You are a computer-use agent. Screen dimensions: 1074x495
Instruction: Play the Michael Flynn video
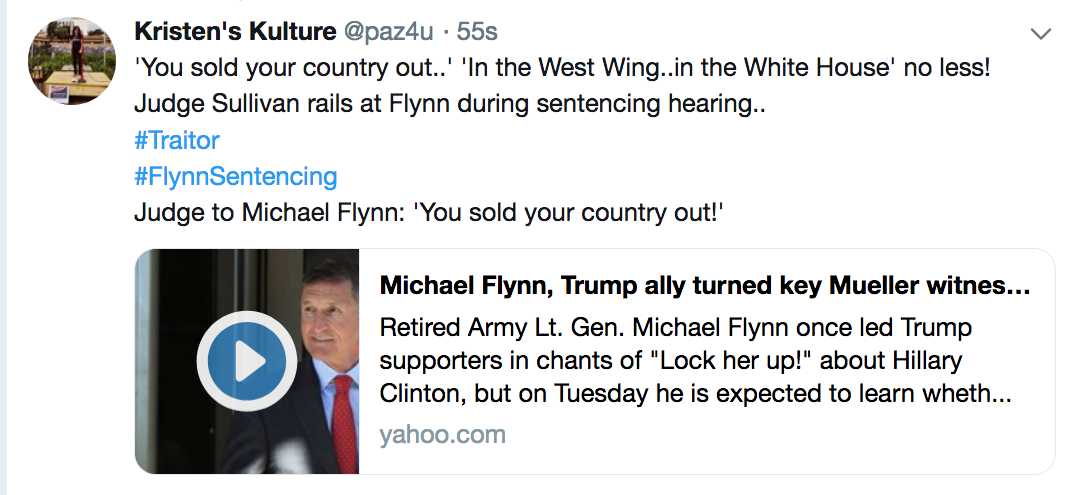[246, 361]
